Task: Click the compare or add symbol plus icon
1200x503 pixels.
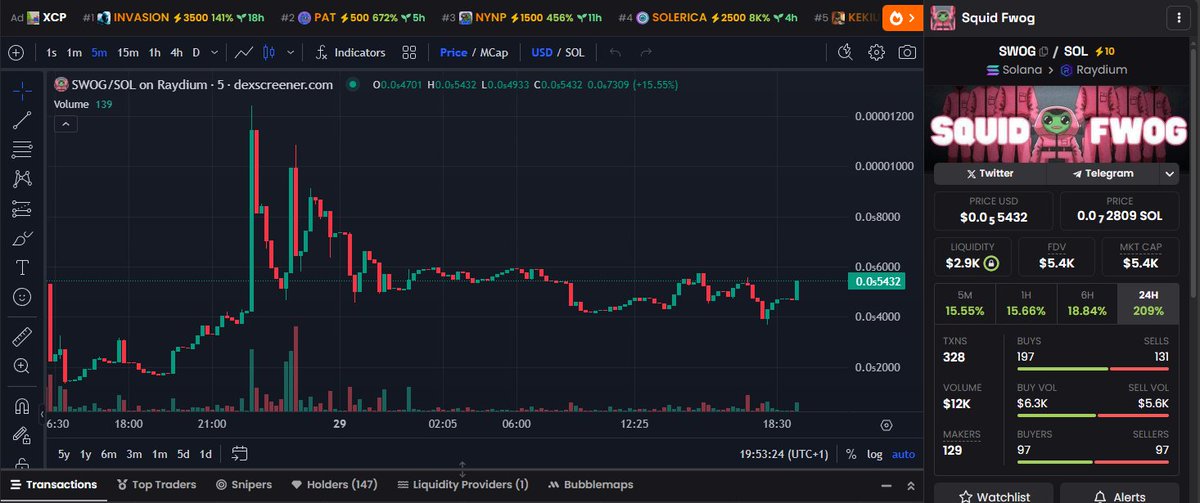Action: point(16,52)
